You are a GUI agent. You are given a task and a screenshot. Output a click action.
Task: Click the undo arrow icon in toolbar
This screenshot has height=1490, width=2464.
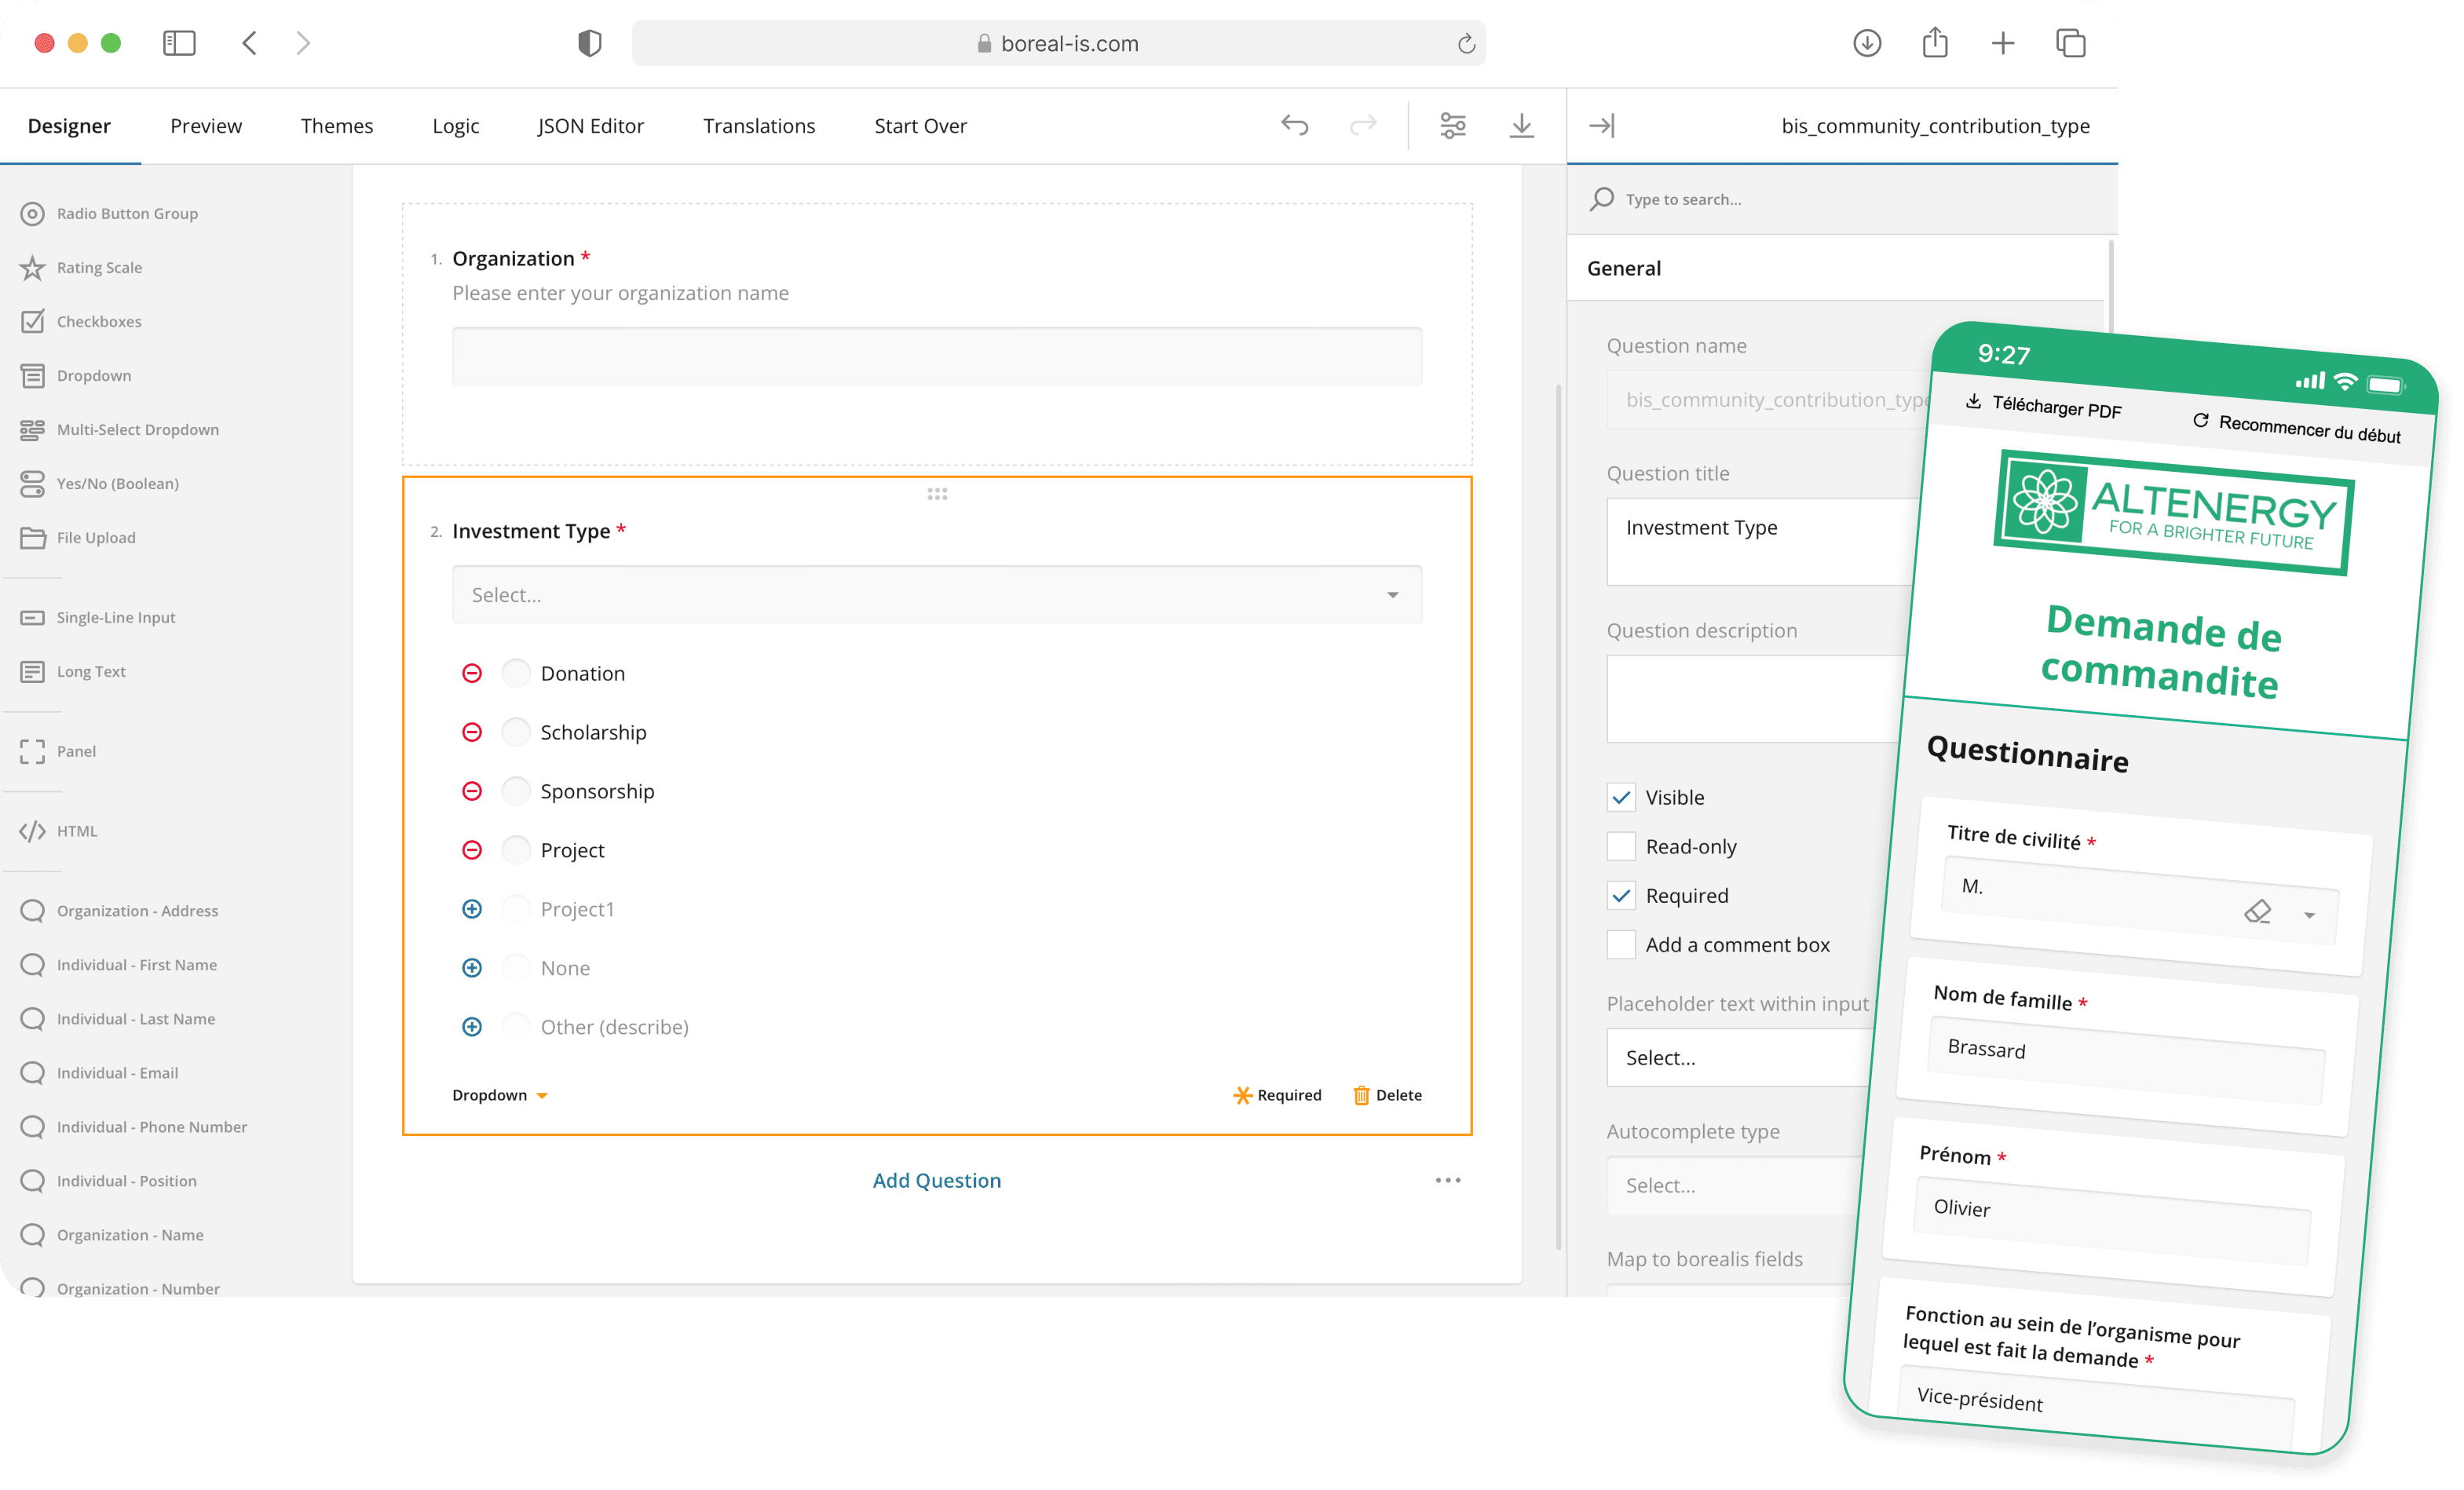point(1294,125)
